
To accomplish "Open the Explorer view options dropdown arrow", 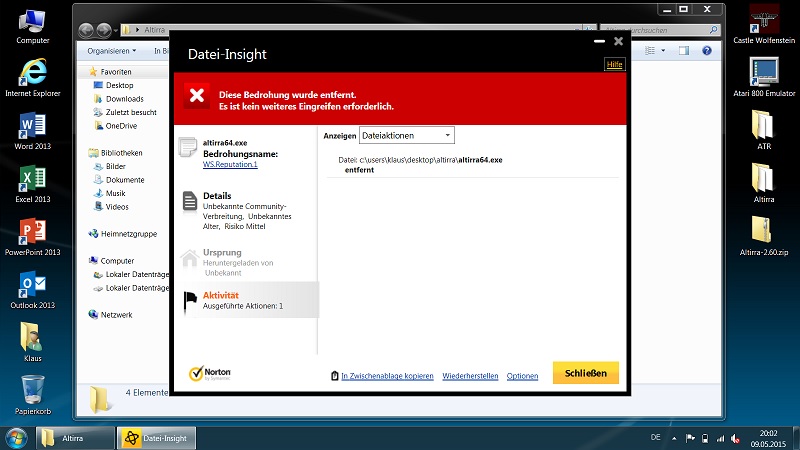I will [663, 51].
